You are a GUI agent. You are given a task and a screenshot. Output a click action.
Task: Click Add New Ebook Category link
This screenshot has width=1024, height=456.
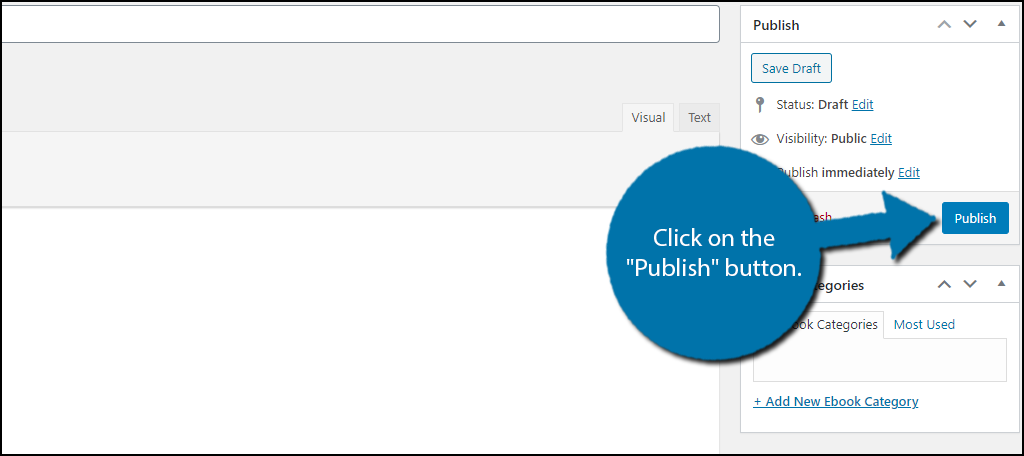[x=836, y=401]
